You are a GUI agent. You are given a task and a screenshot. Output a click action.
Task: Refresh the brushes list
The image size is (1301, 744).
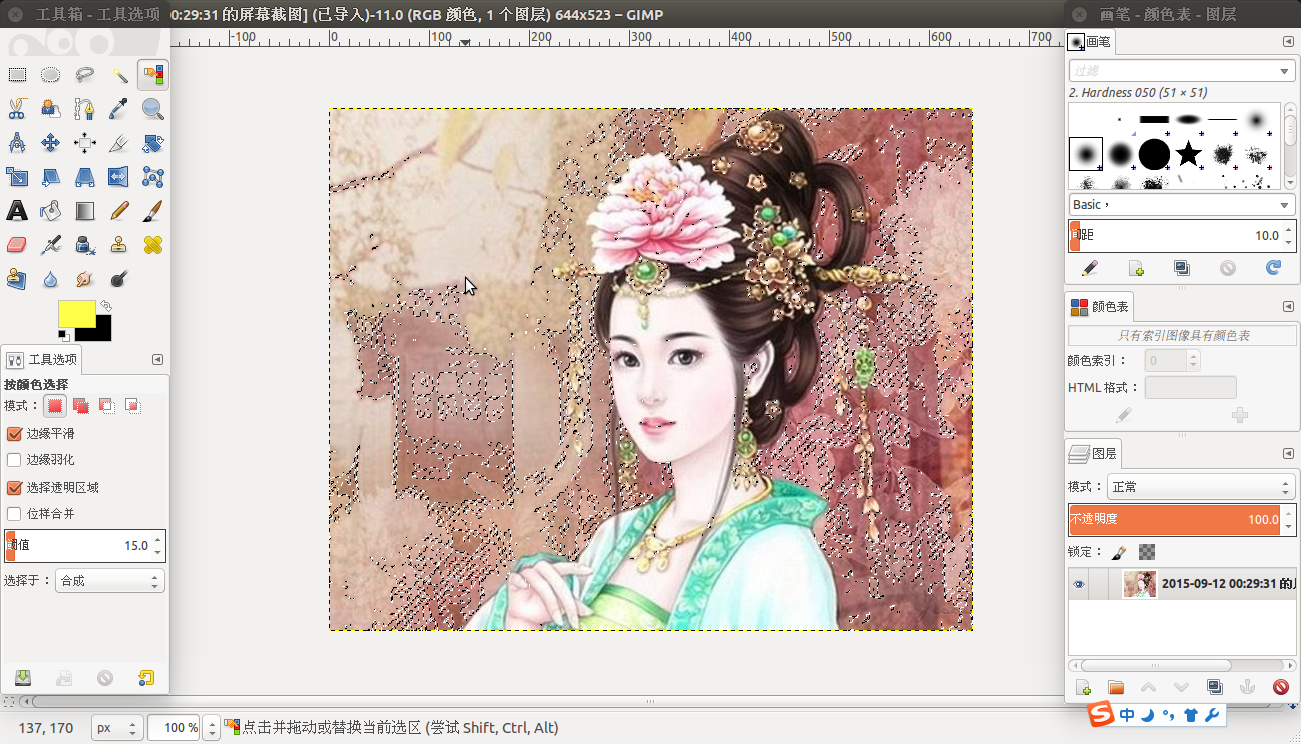click(x=1273, y=268)
